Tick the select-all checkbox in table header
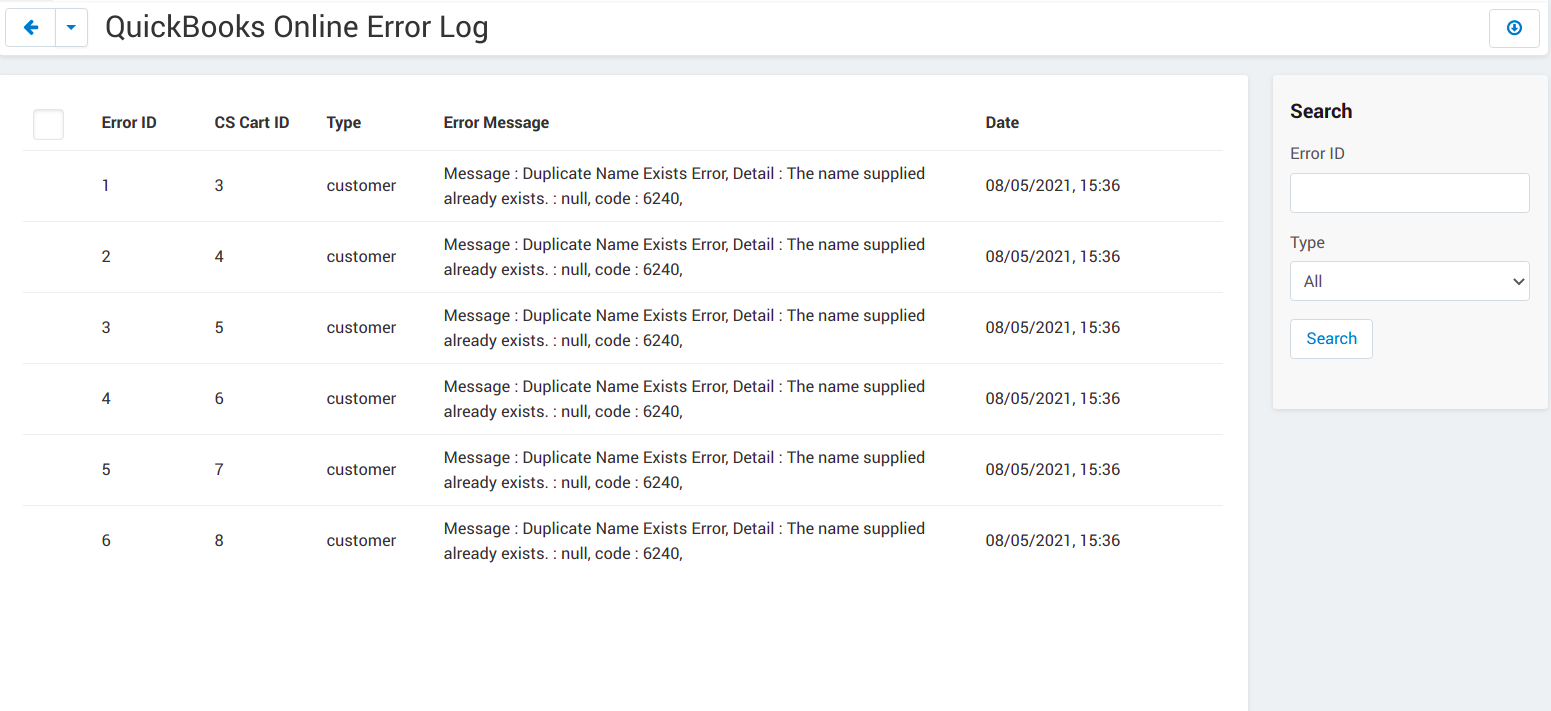Image resolution: width=1551 pixels, height=711 pixels. pos(48,124)
